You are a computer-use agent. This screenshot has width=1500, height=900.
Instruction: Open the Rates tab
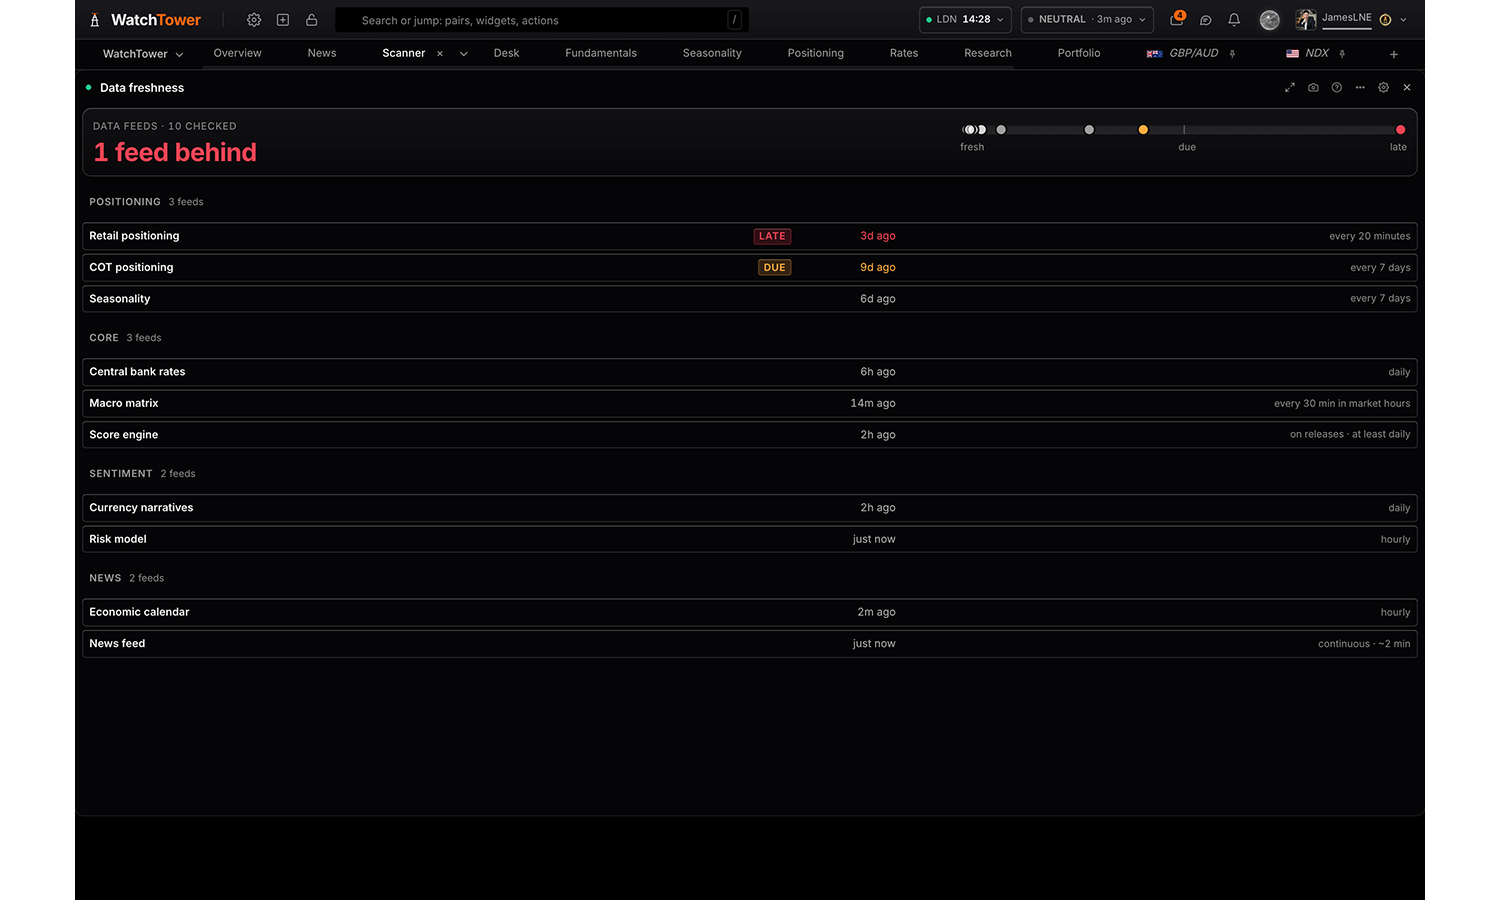click(x=904, y=53)
